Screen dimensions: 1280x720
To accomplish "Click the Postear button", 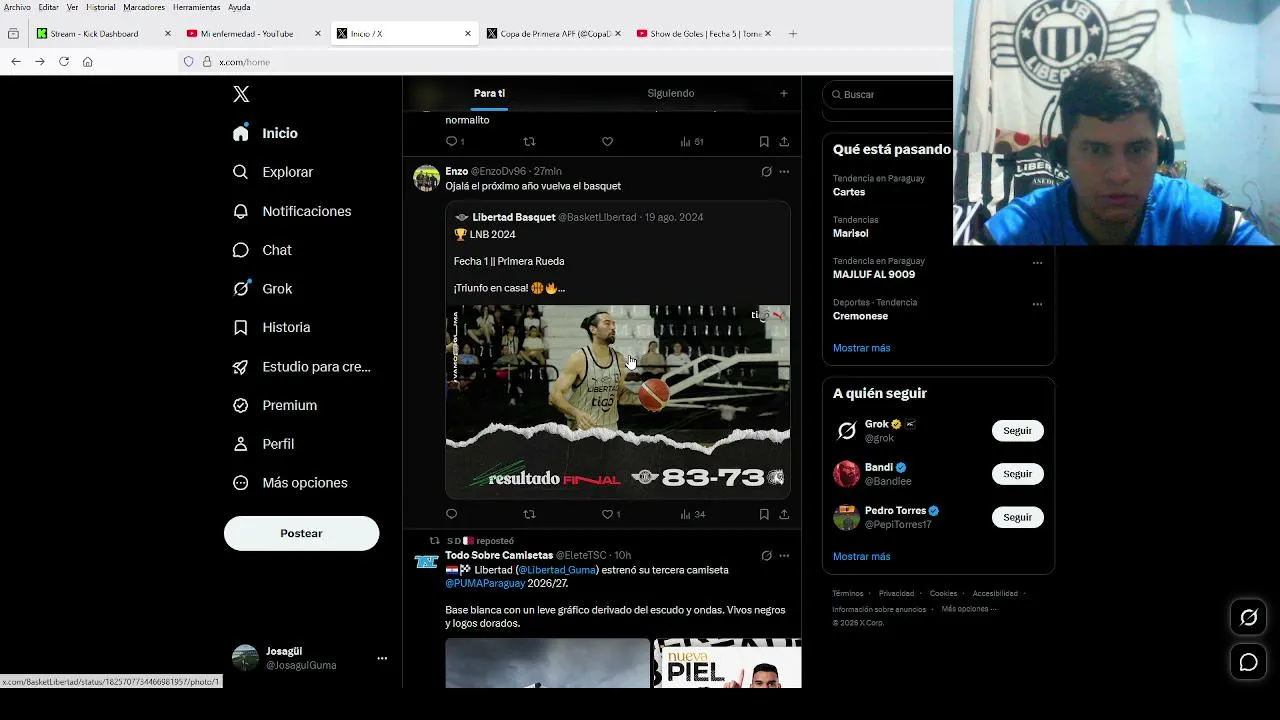I will tap(301, 533).
